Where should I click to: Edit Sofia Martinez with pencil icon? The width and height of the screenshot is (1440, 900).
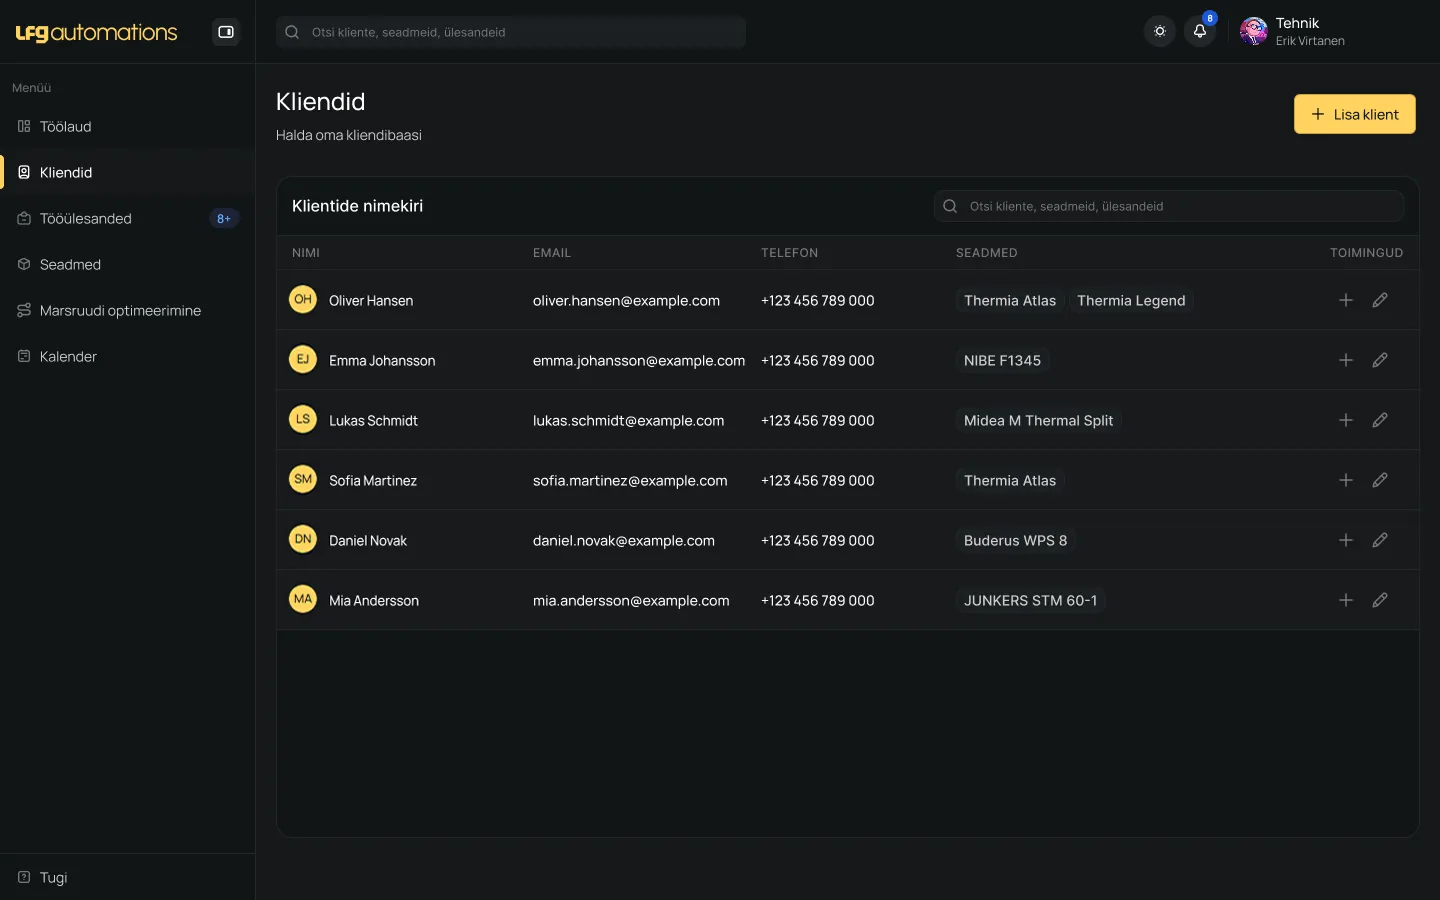pos(1380,480)
